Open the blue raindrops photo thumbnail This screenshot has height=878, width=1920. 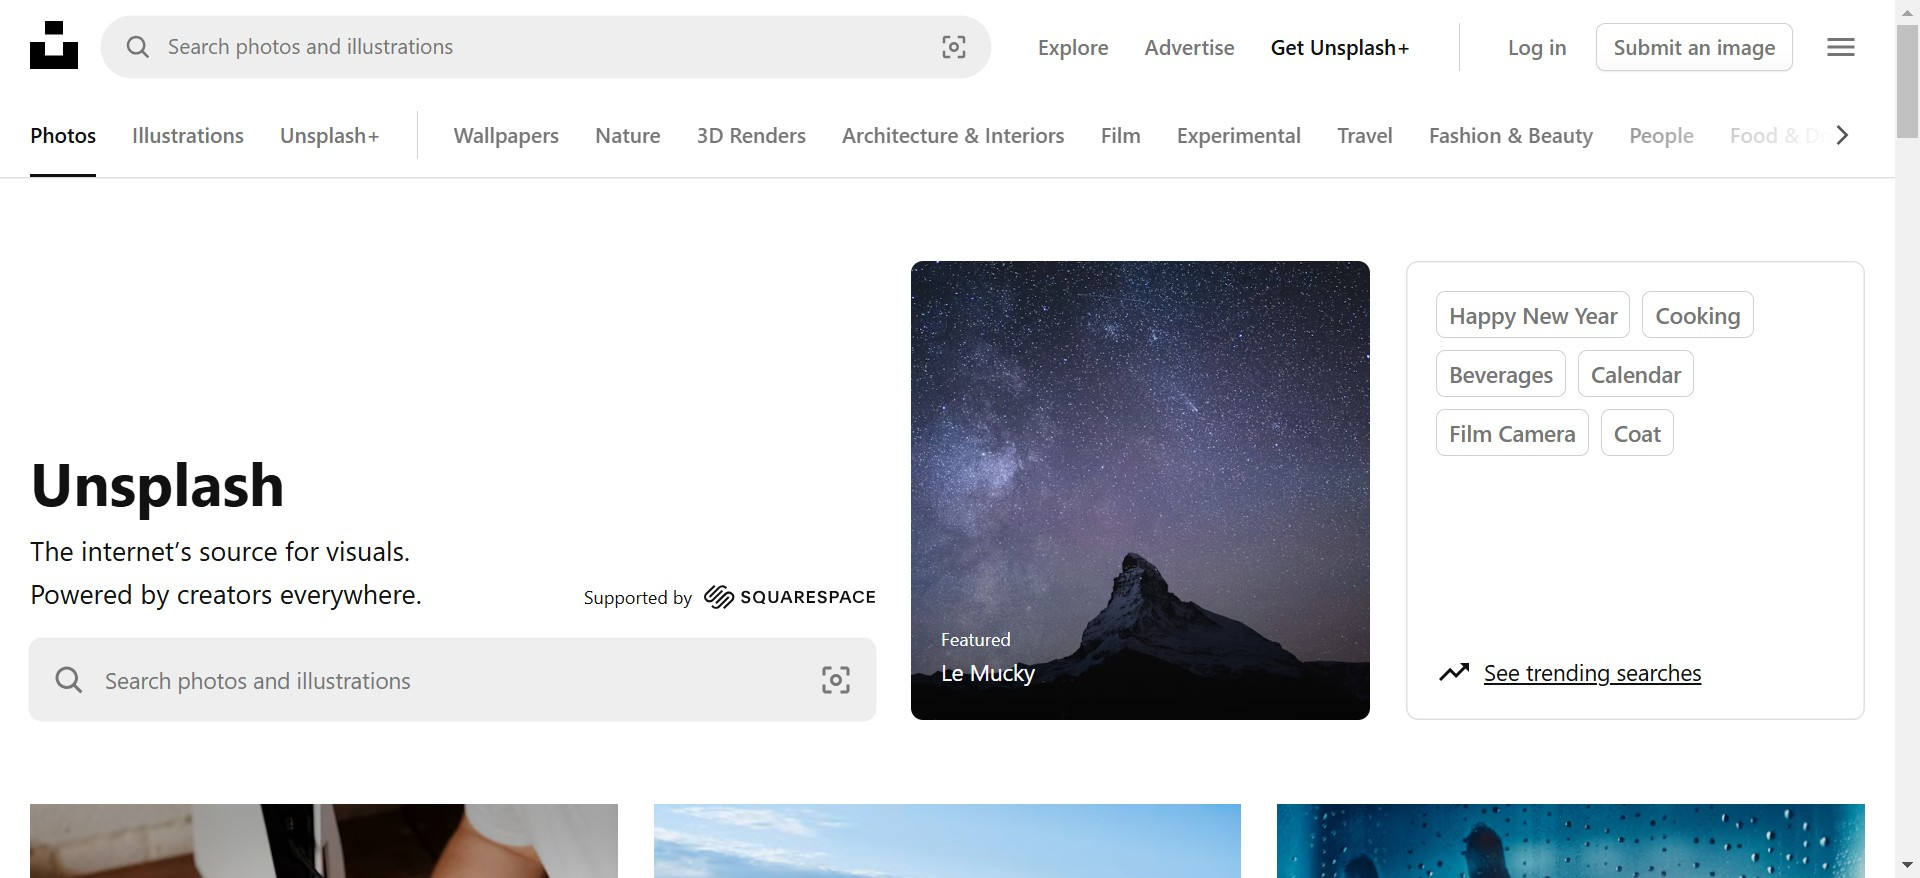pyautogui.click(x=1571, y=841)
